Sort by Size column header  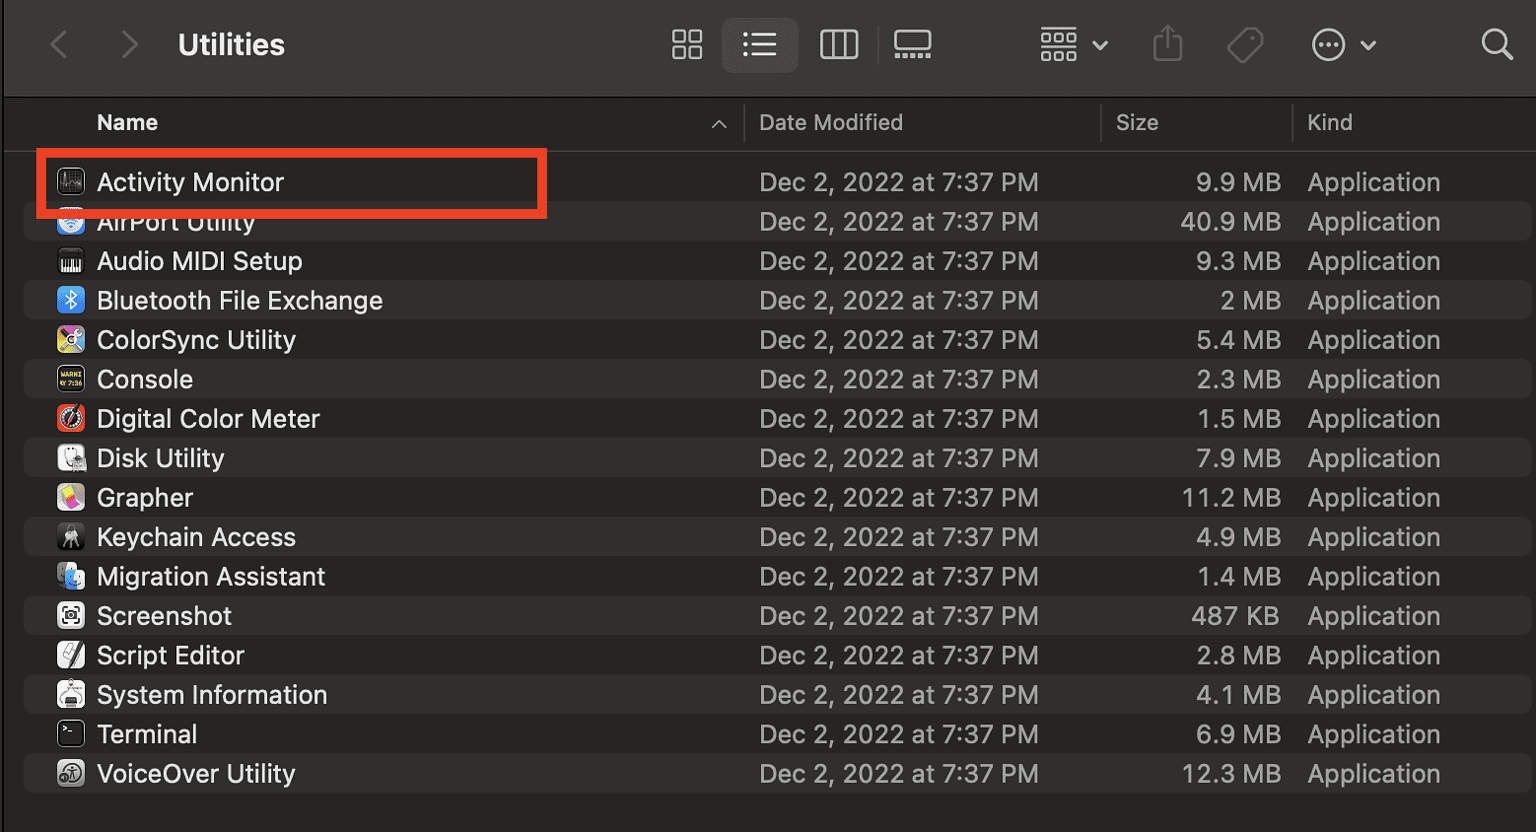pos(1137,123)
